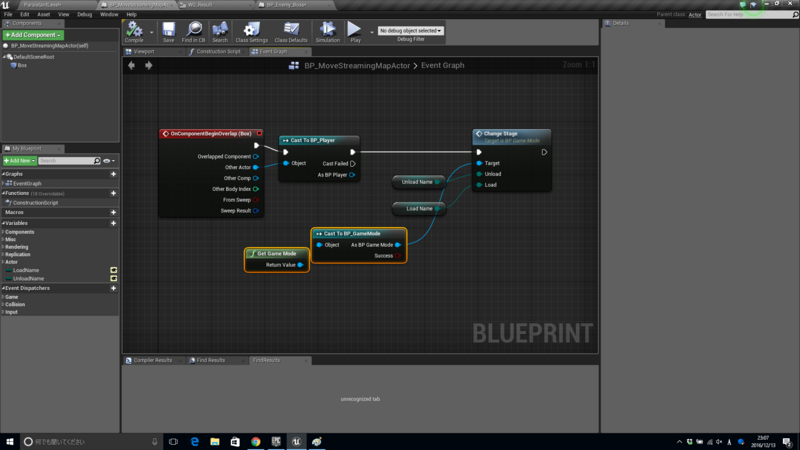Select the OnComponentBeginOverlap (Box) event node

211,134
